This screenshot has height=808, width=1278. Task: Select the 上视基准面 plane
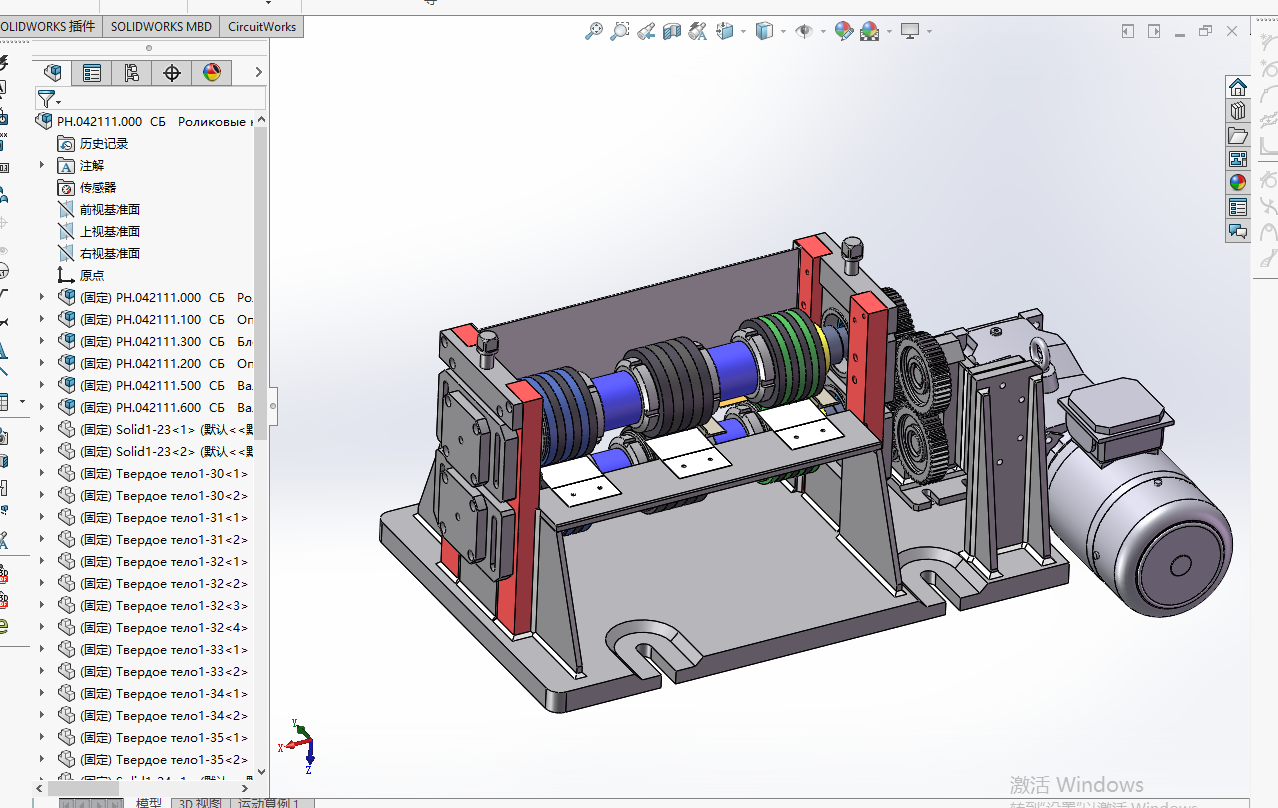tap(110, 231)
